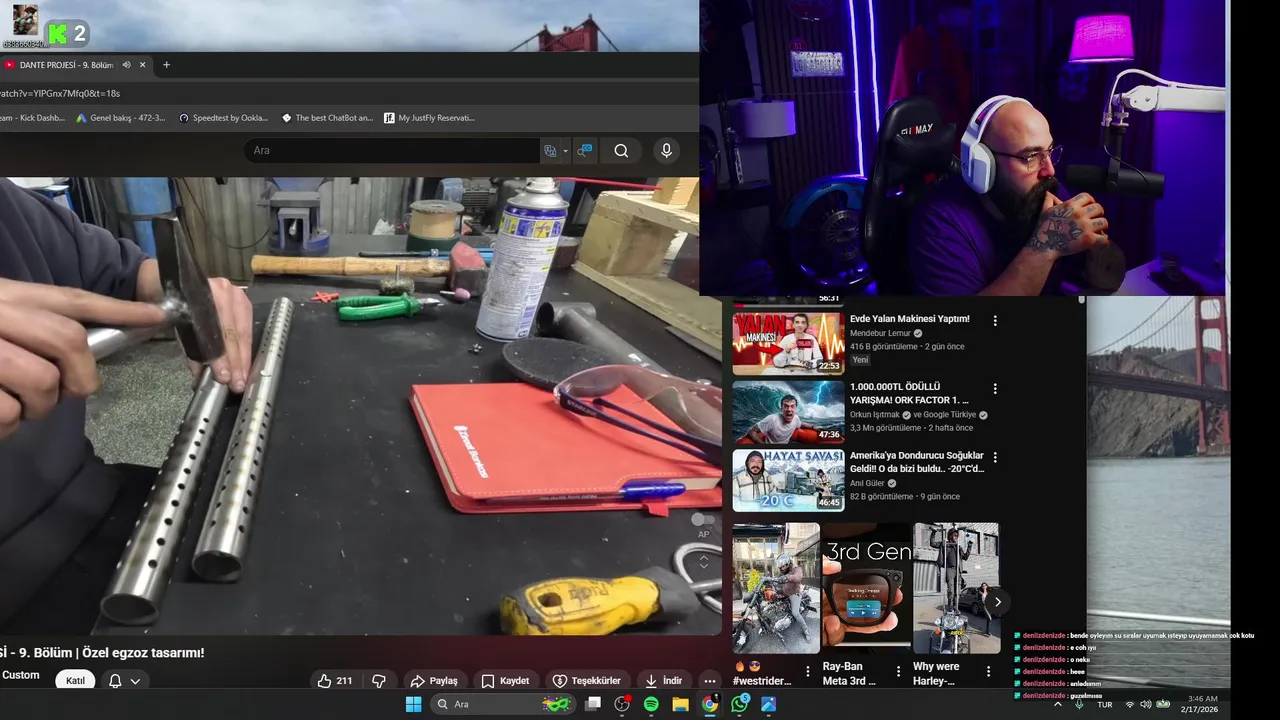Open Task View on the taskbar
Screen dimensions: 1280x720
pyautogui.click(x=593, y=704)
